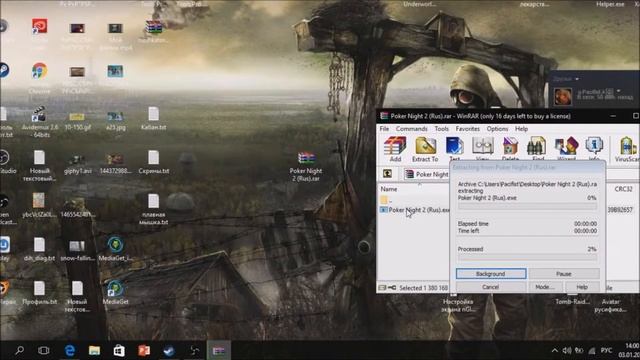
Task: Click the Test archive toolbar icon
Action: [x=454, y=149]
